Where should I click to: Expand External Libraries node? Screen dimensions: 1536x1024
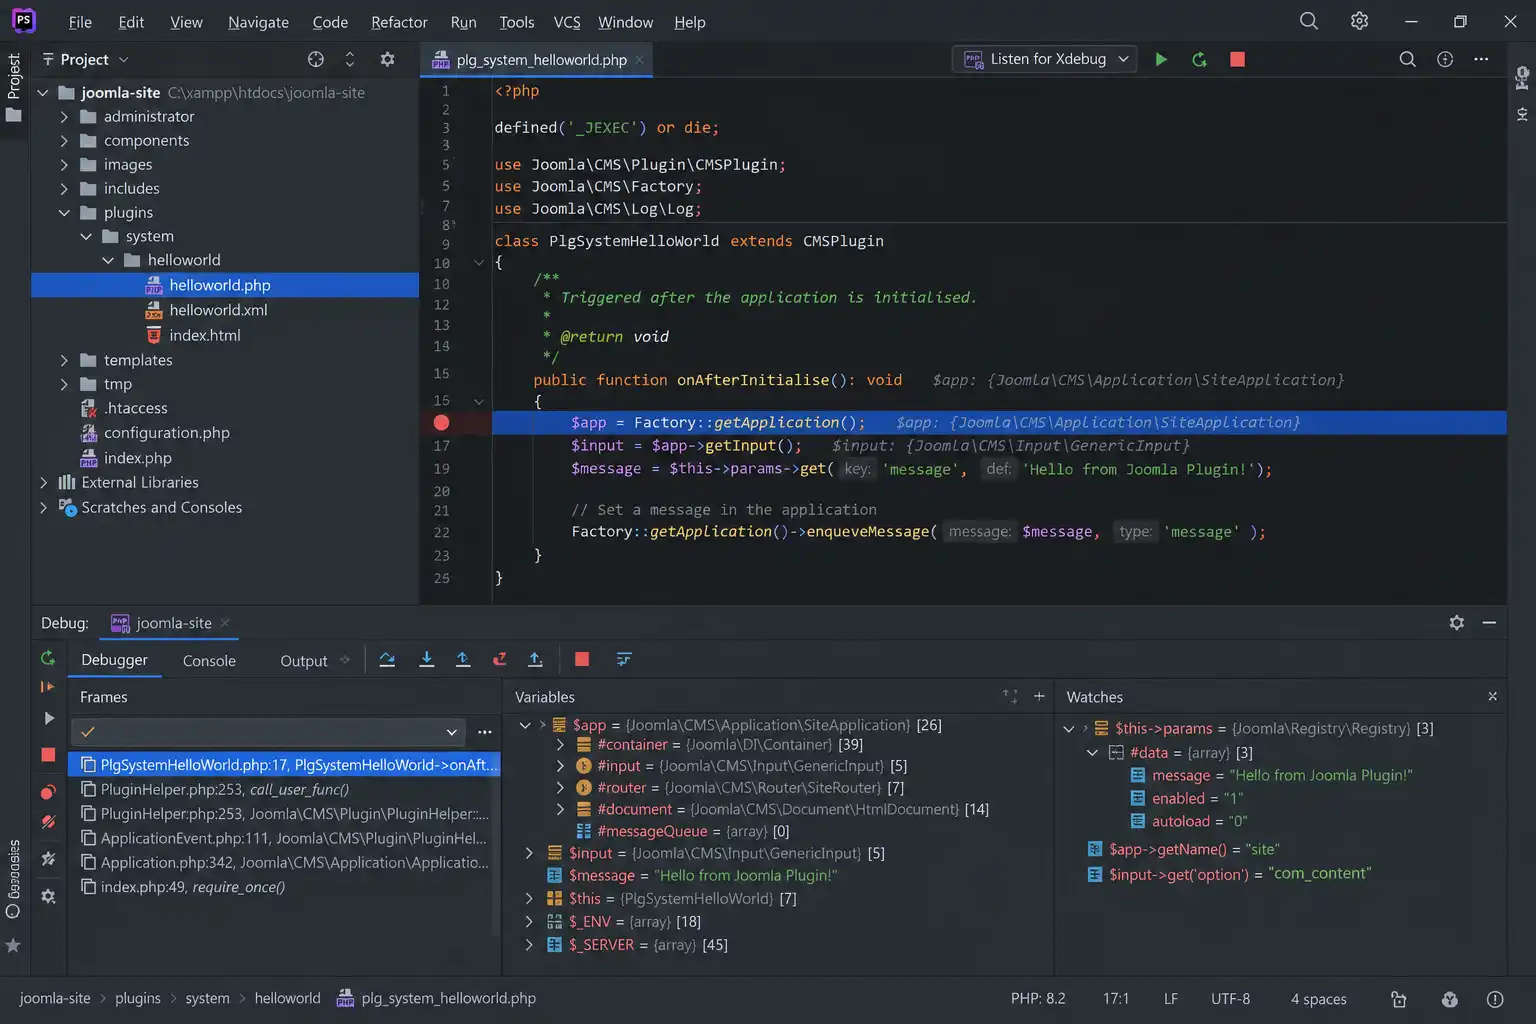(43, 482)
